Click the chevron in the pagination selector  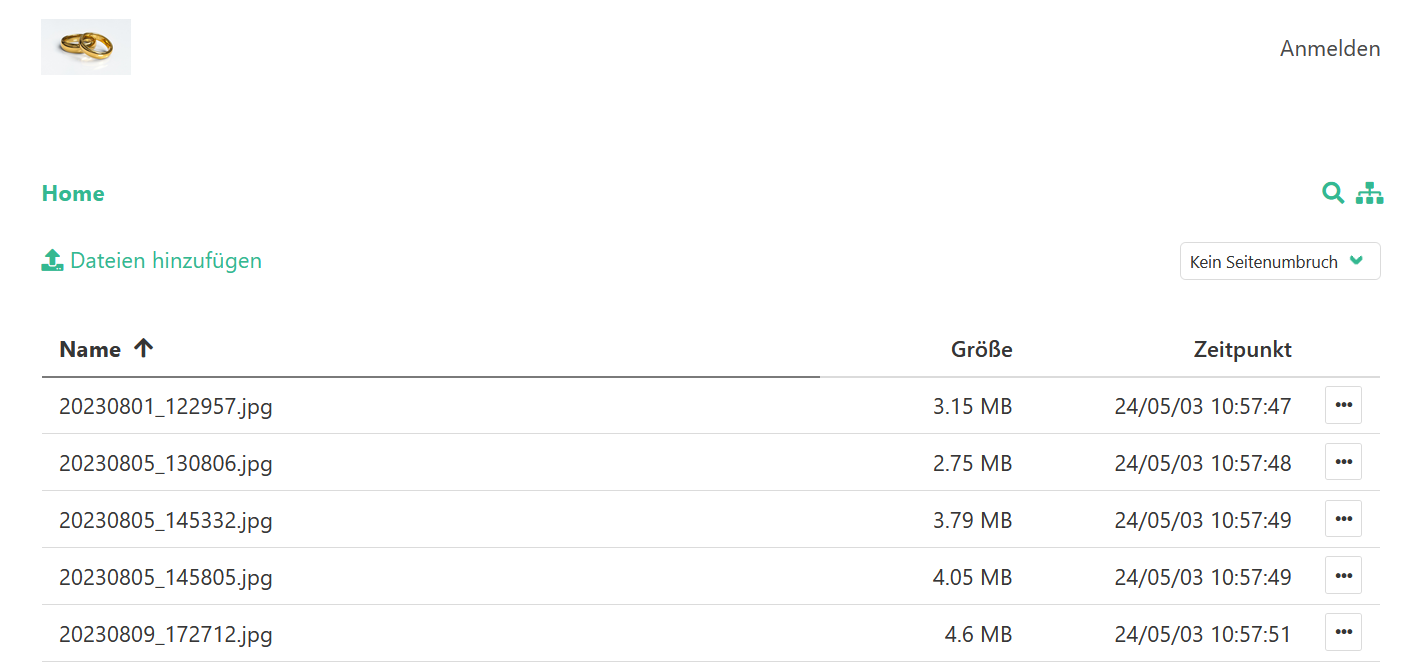pyautogui.click(x=1357, y=261)
